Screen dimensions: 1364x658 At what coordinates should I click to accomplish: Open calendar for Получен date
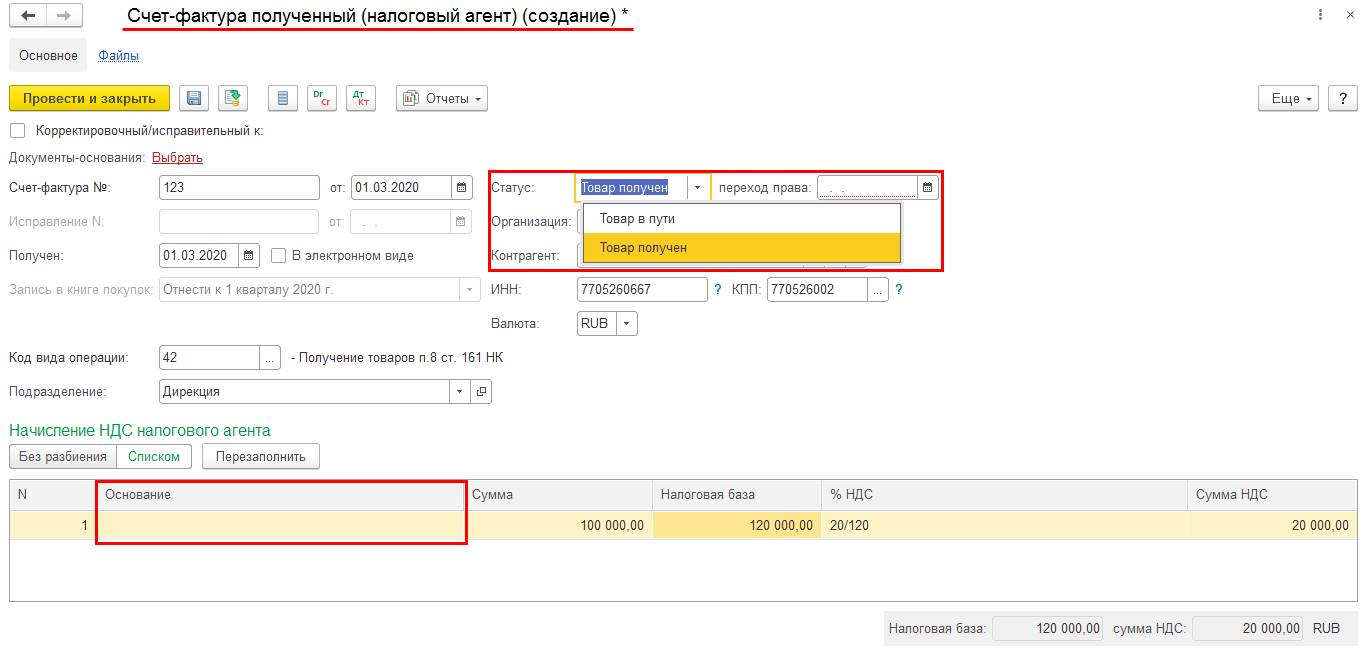(249, 255)
